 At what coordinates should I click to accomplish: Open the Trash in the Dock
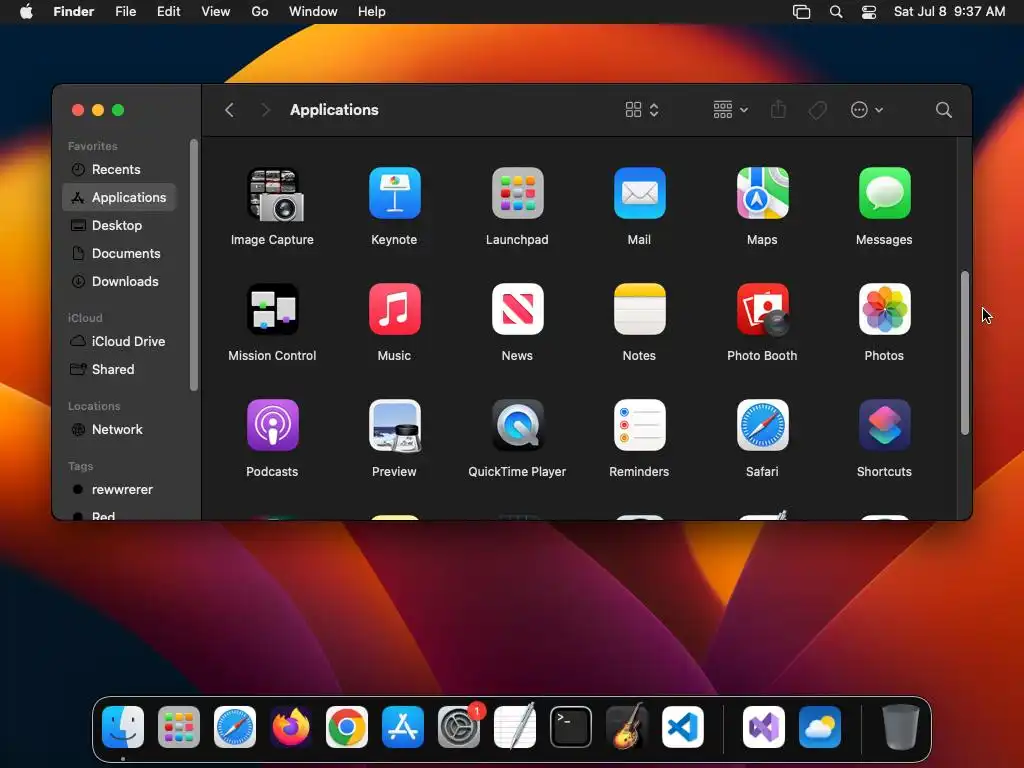pos(901,727)
